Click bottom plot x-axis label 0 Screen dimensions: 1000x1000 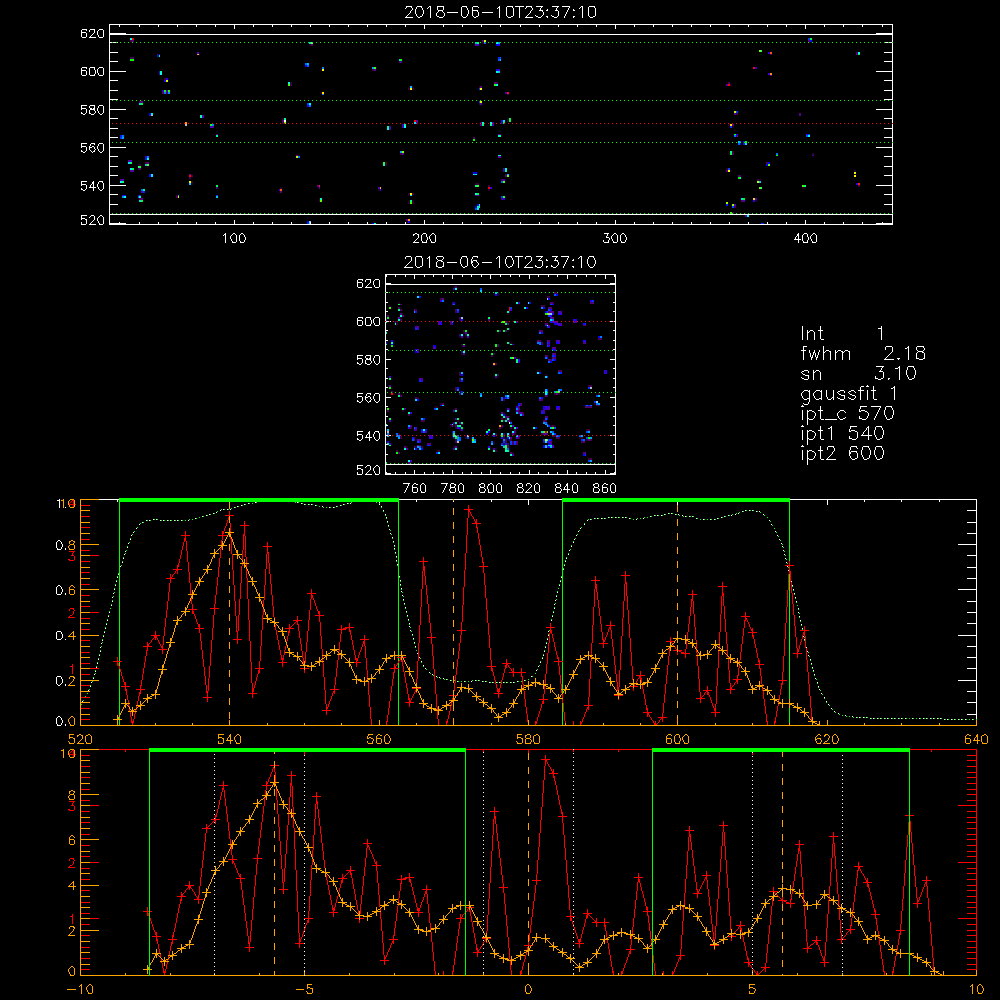coord(528,990)
